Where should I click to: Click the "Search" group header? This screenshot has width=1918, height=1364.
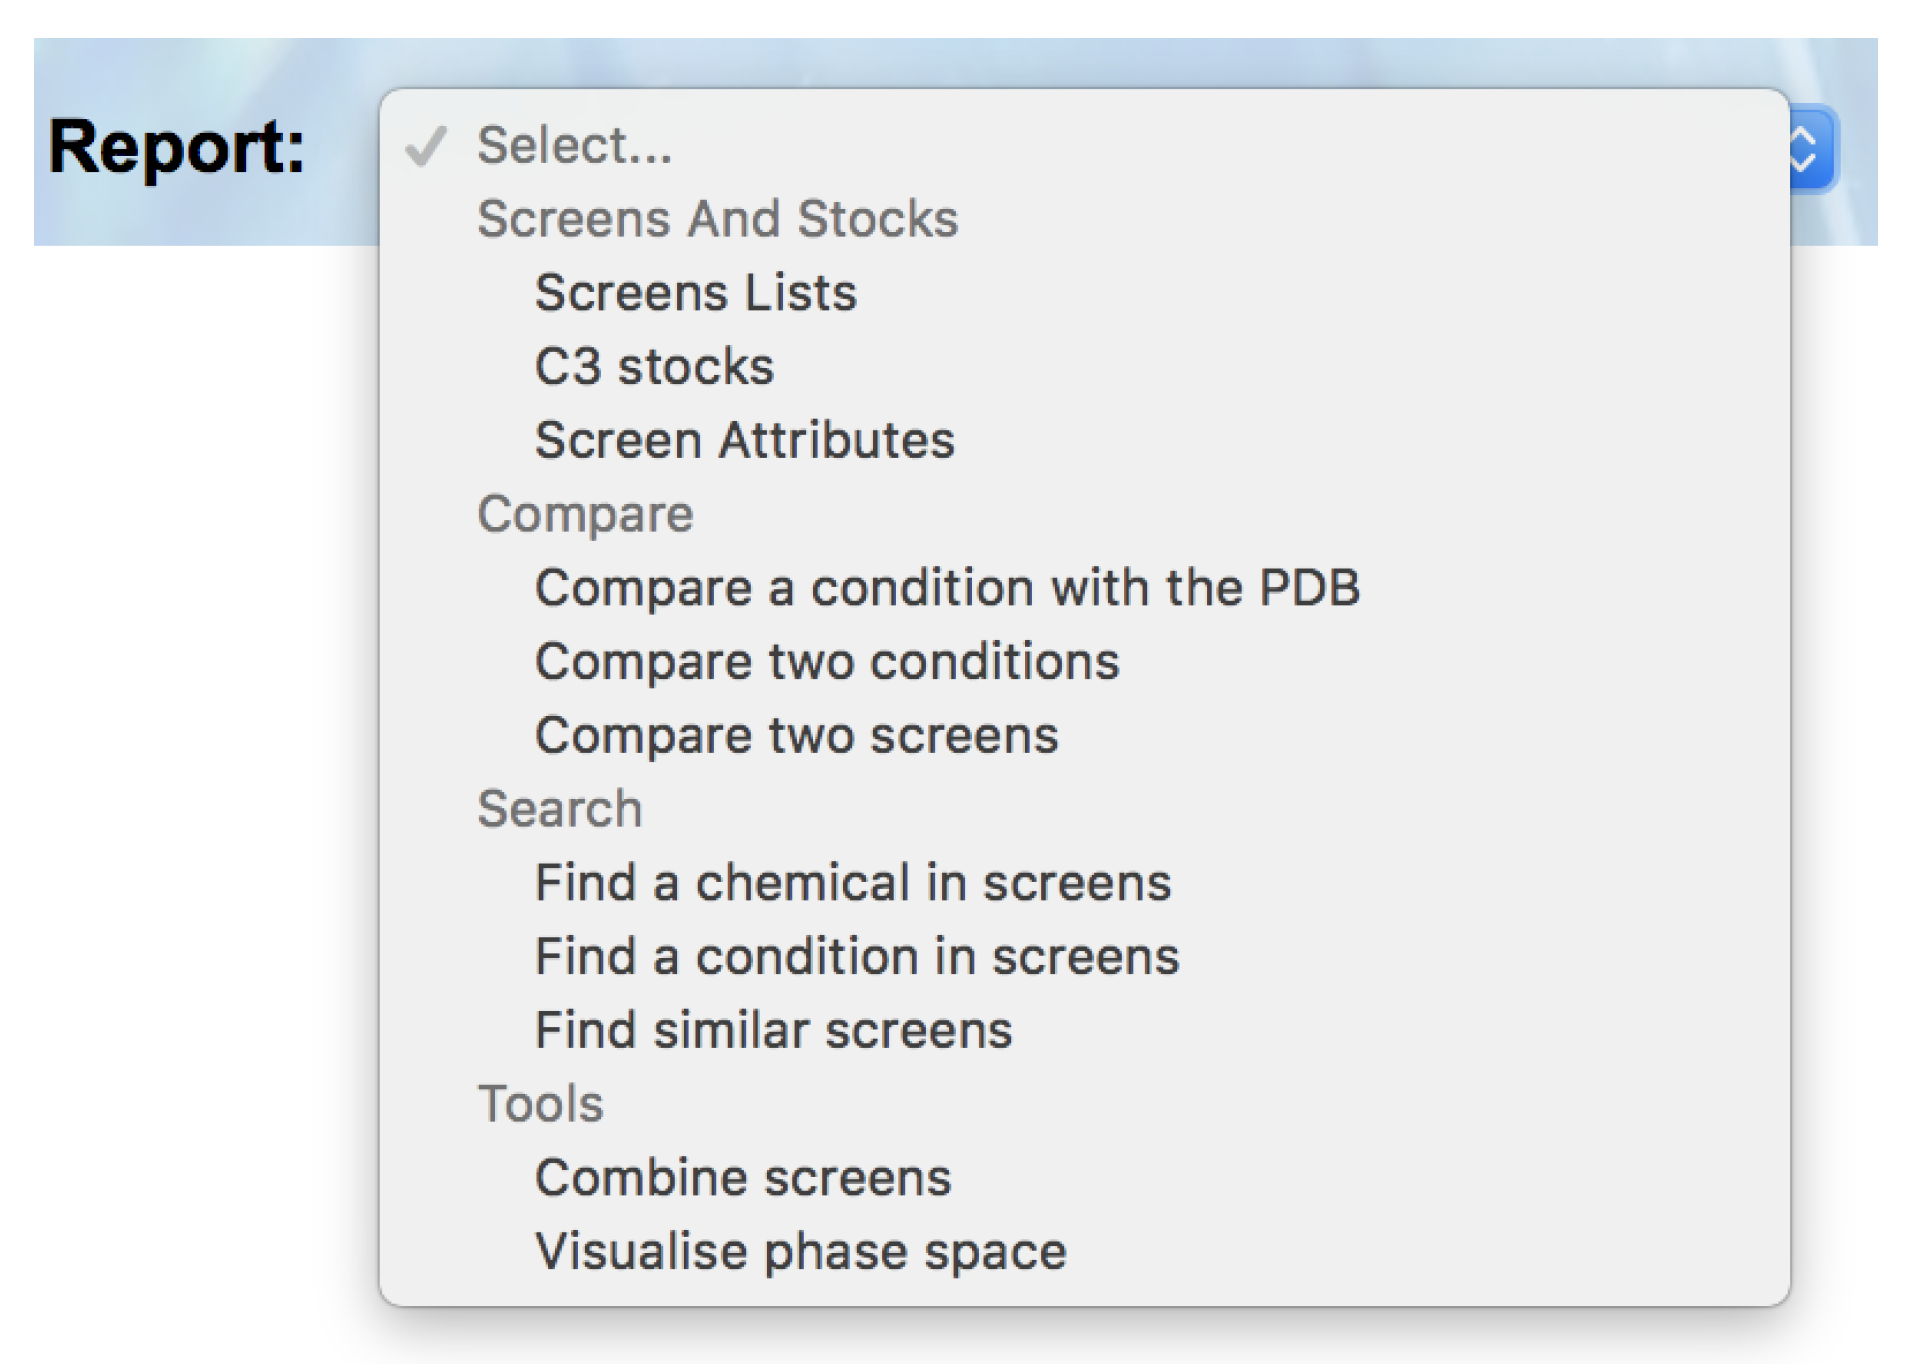pos(559,809)
